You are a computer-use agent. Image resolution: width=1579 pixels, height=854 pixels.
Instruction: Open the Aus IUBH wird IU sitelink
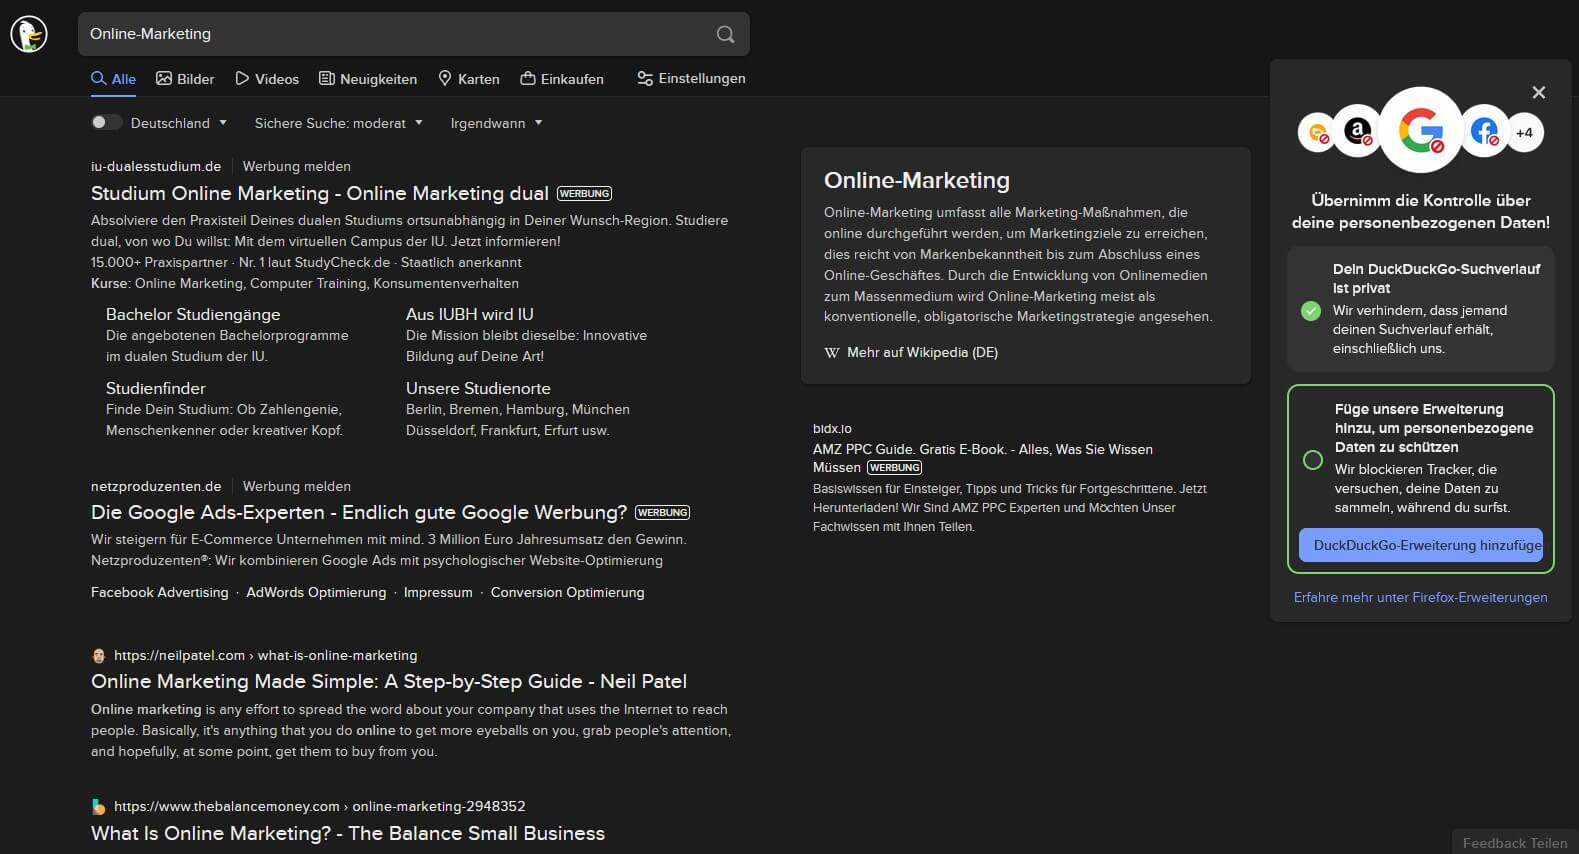(x=470, y=314)
